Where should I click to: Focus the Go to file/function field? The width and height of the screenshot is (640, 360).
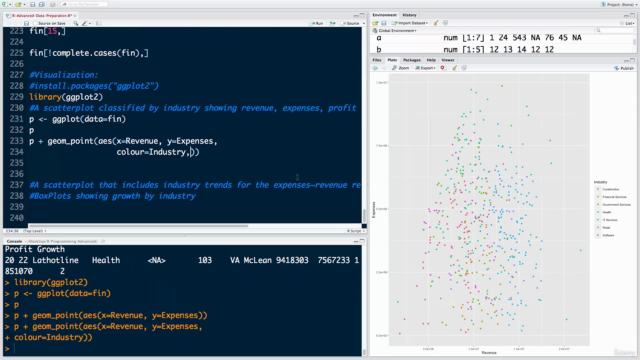pos(84,4)
